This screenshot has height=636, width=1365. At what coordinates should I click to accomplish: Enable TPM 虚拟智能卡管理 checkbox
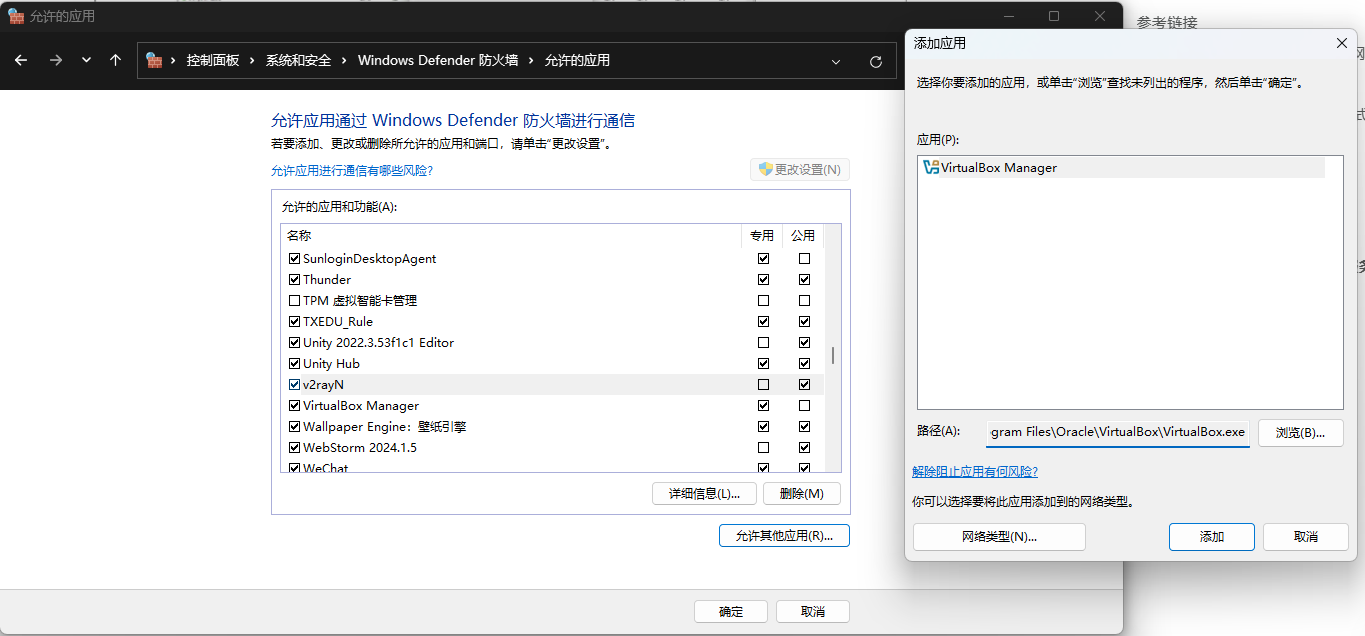pyautogui.click(x=295, y=300)
